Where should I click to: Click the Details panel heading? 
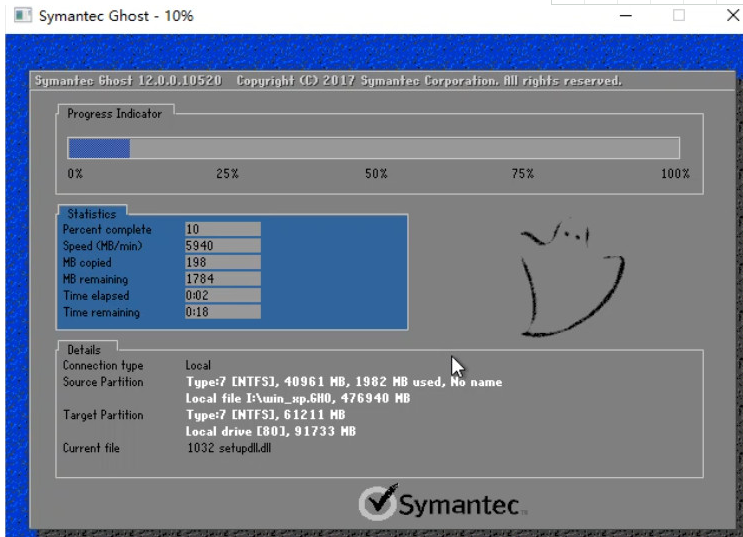pos(84,350)
